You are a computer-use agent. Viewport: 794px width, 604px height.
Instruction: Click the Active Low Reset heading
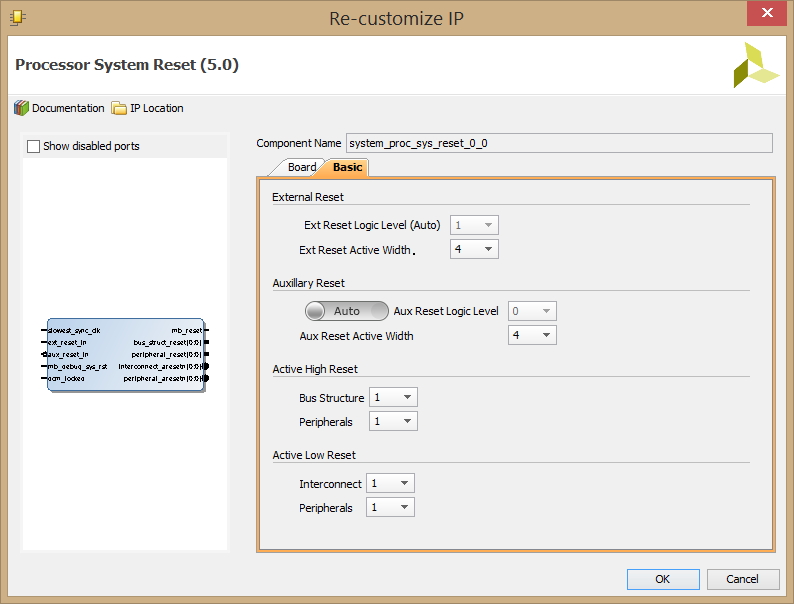pos(314,455)
